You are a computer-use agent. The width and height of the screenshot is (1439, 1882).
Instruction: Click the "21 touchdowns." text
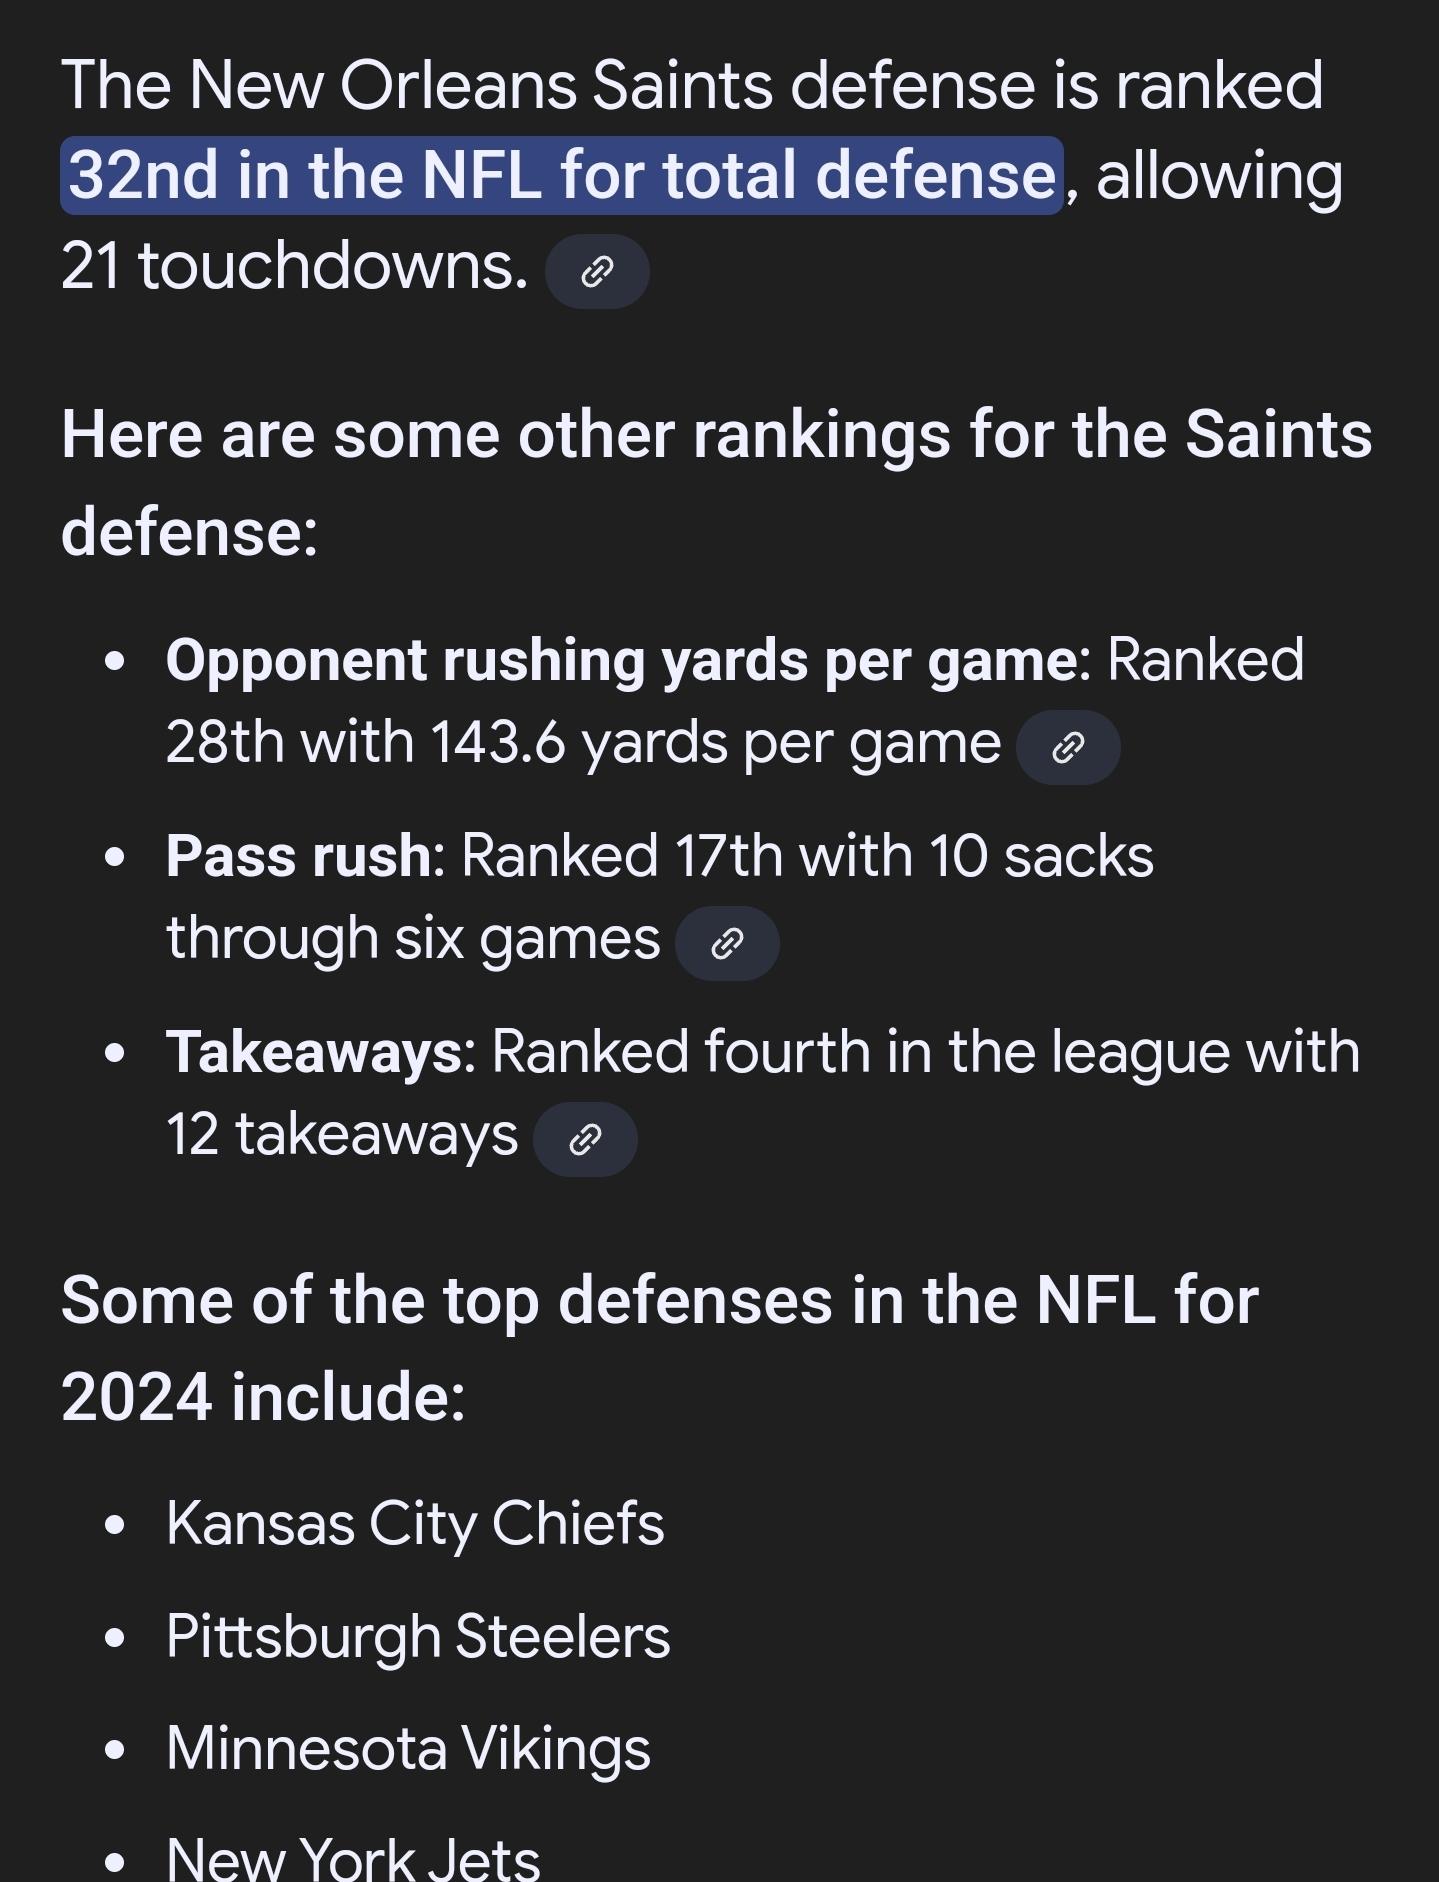pos(294,267)
